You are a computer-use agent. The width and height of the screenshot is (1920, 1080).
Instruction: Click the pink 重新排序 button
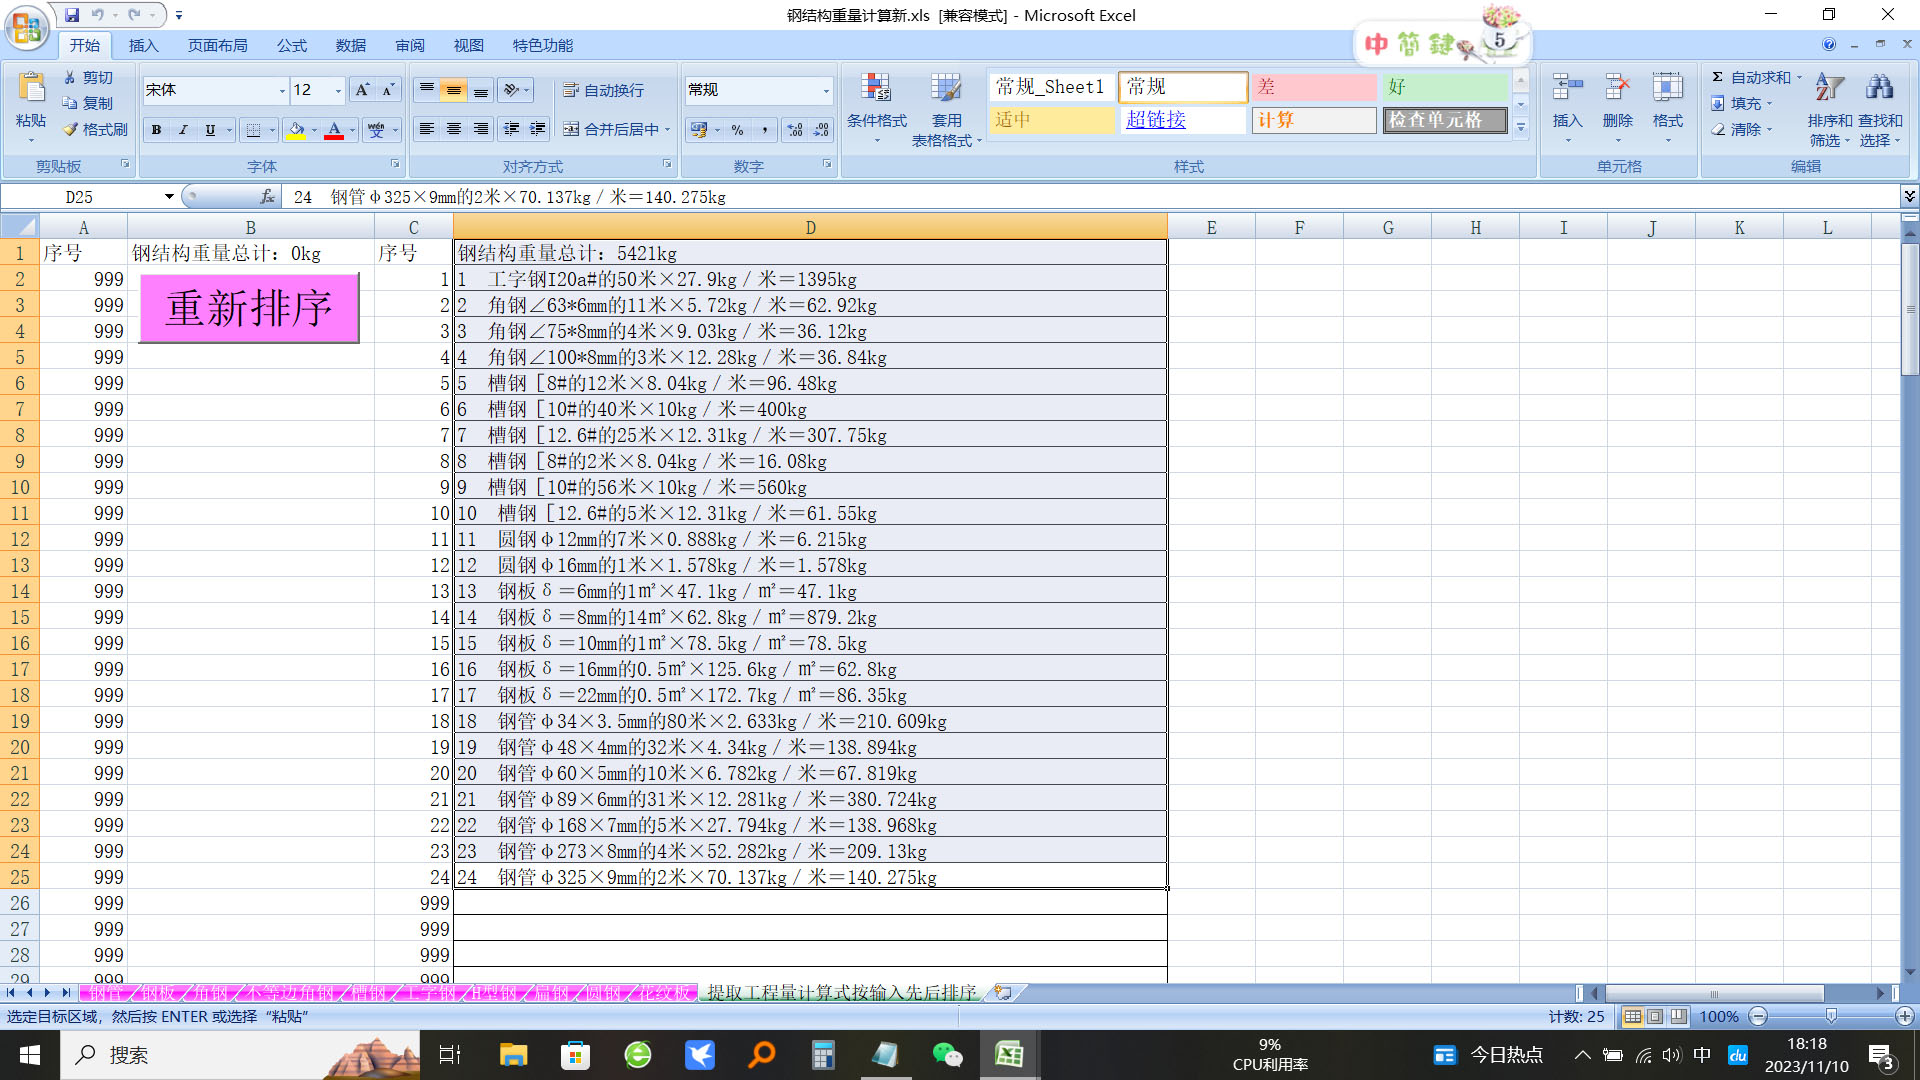[249, 308]
